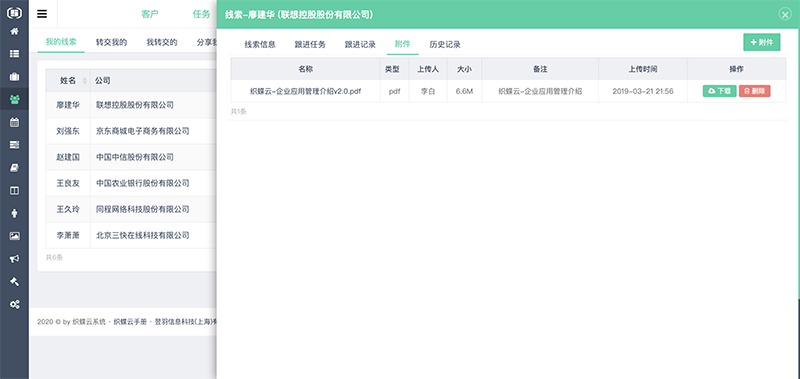This screenshot has width=800, height=379.
Task: Delete the attachment with the 删除 button
Action: coord(755,91)
